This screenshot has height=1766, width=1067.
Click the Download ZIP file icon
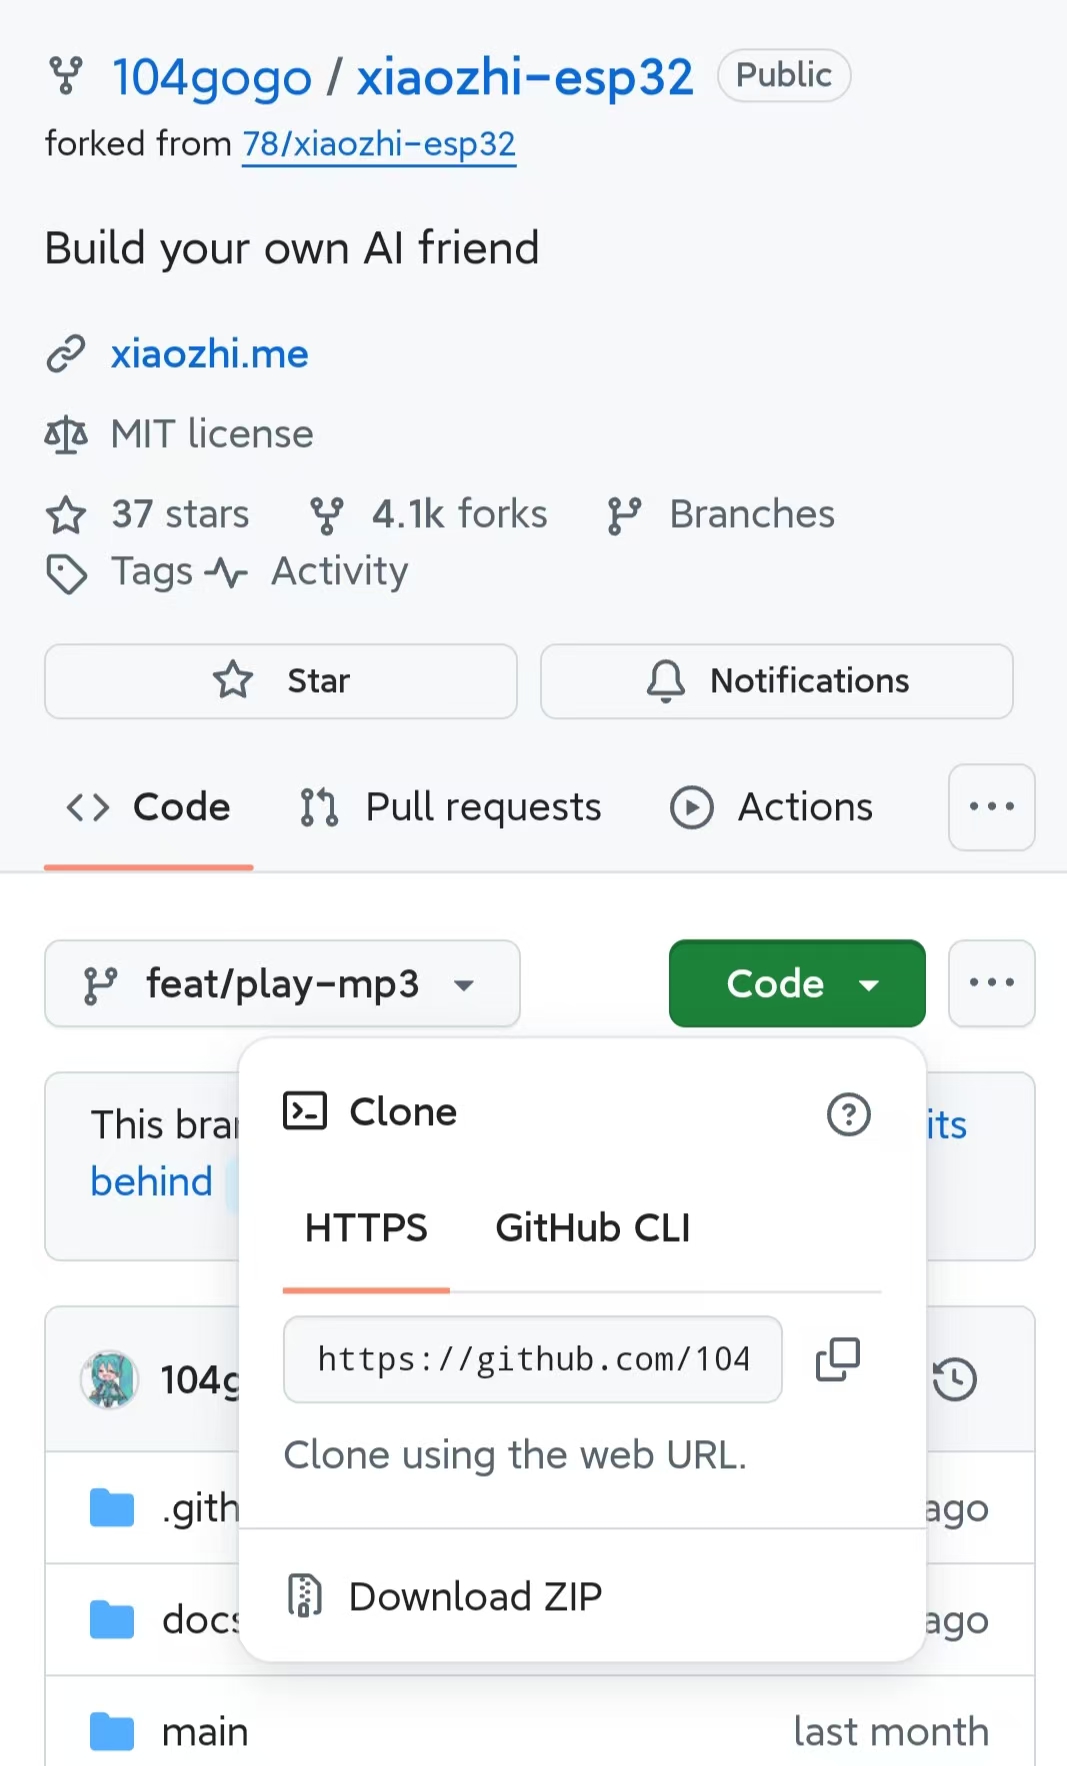pyautogui.click(x=305, y=1596)
